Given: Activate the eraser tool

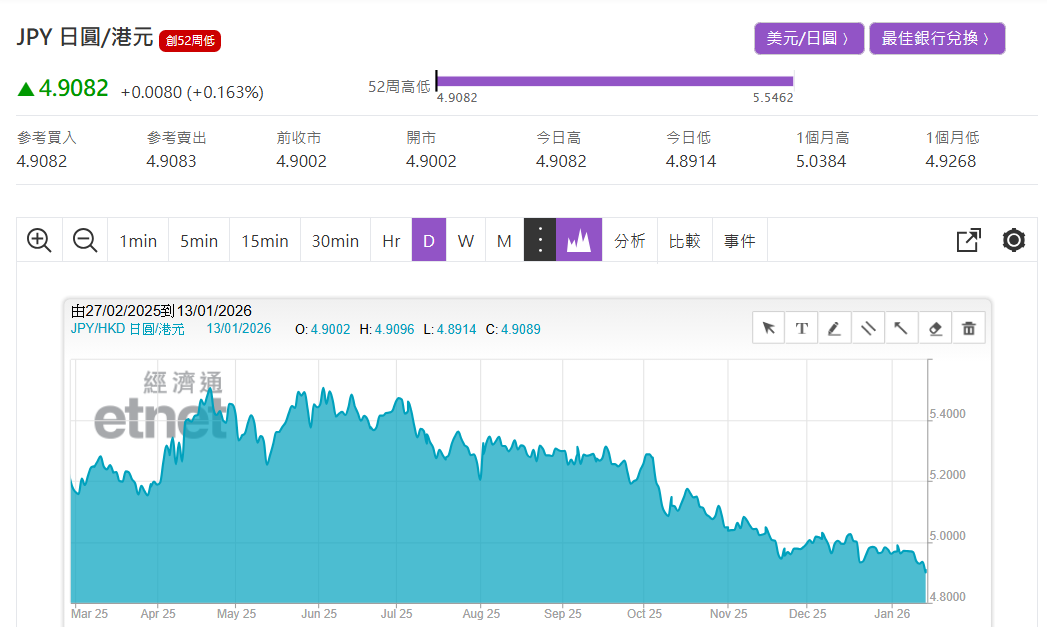Looking at the screenshot, I should [935, 328].
